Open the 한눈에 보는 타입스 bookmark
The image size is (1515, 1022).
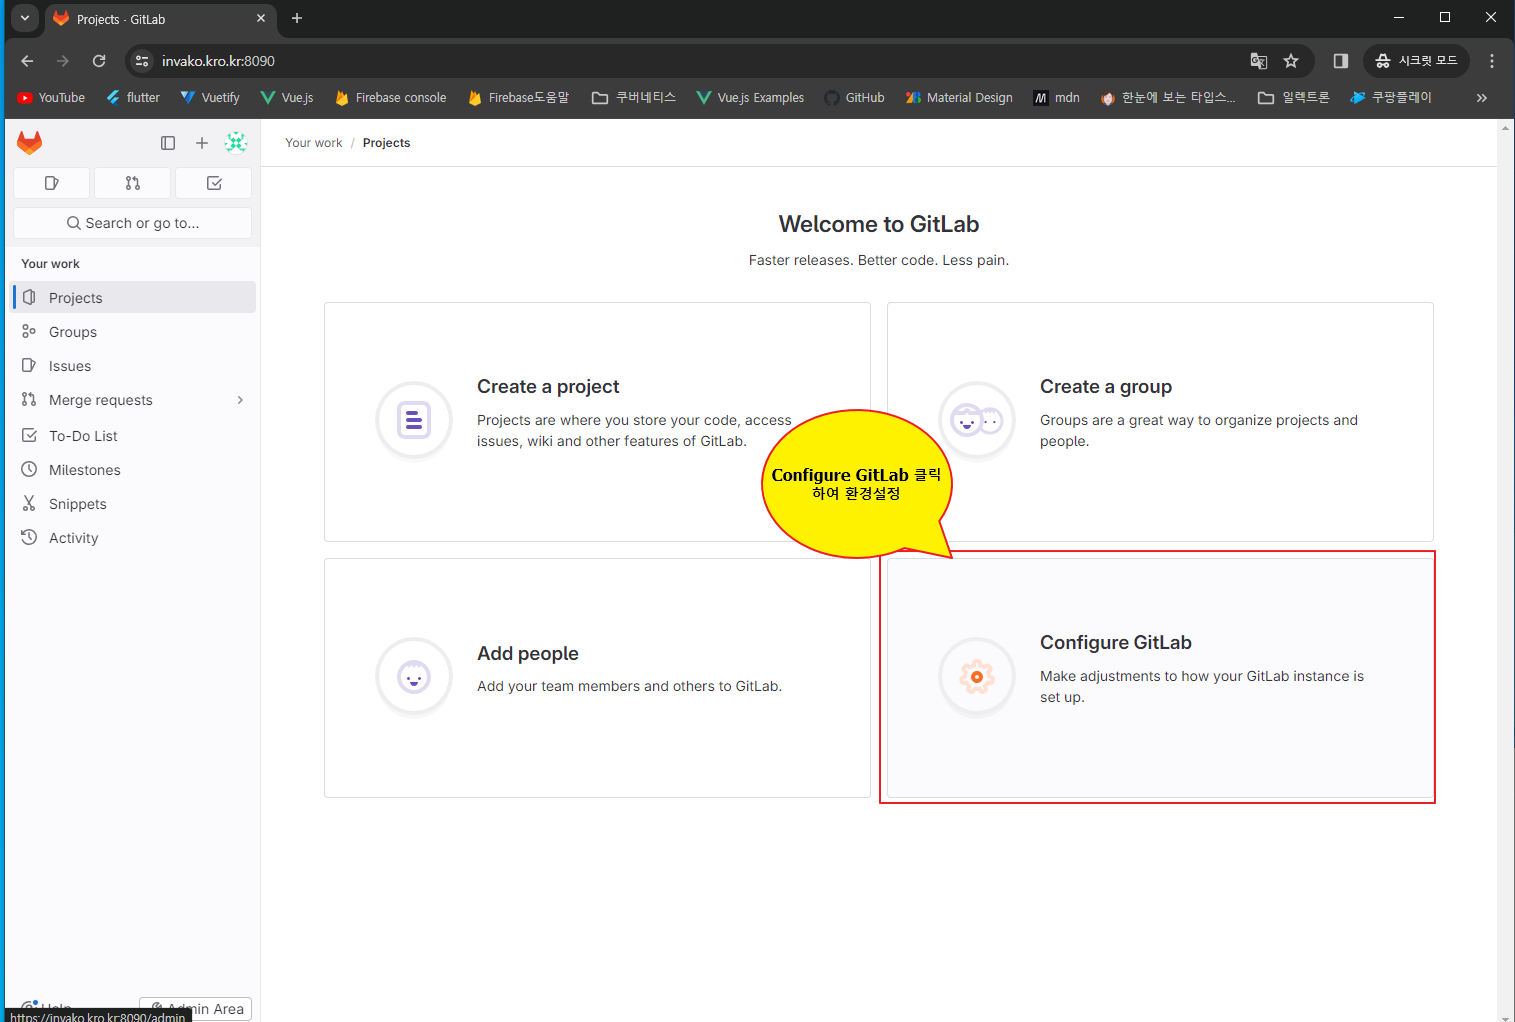pos(1168,97)
